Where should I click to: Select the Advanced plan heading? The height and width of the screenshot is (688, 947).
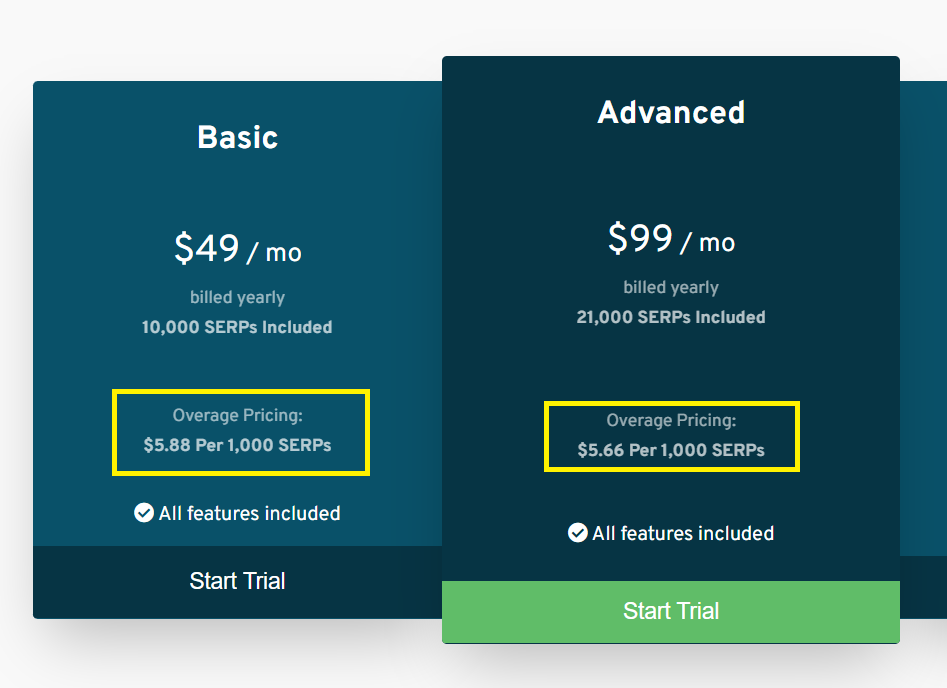click(671, 112)
